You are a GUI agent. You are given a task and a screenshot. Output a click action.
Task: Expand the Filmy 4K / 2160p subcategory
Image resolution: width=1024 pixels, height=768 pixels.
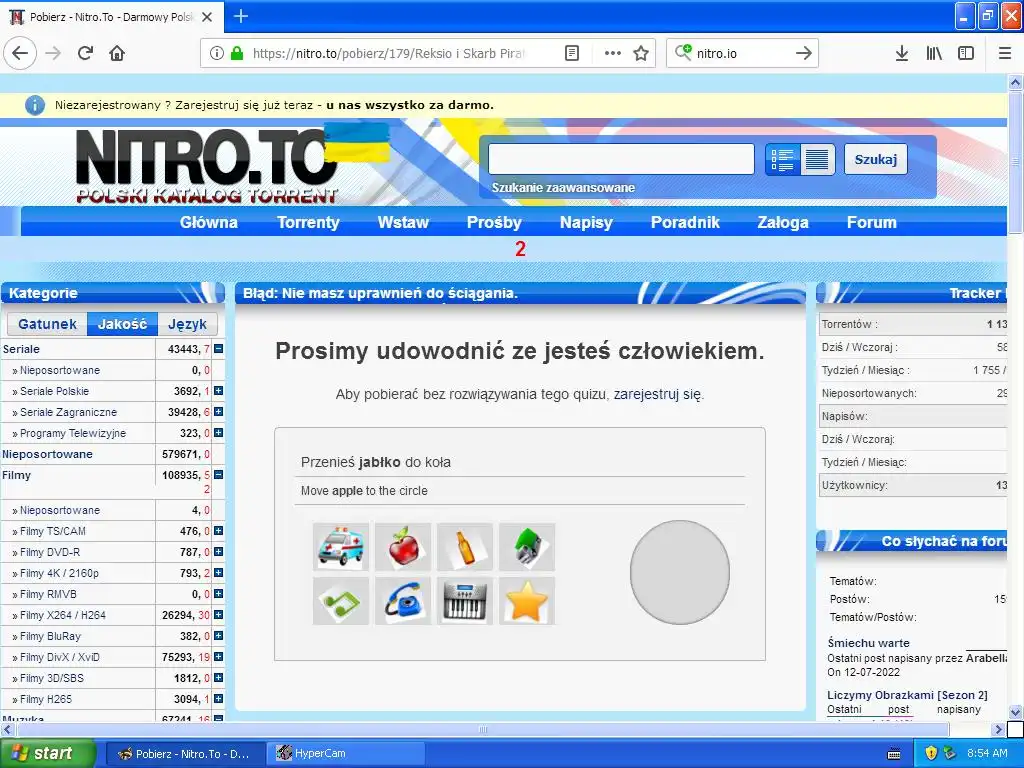tap(219, 573)
